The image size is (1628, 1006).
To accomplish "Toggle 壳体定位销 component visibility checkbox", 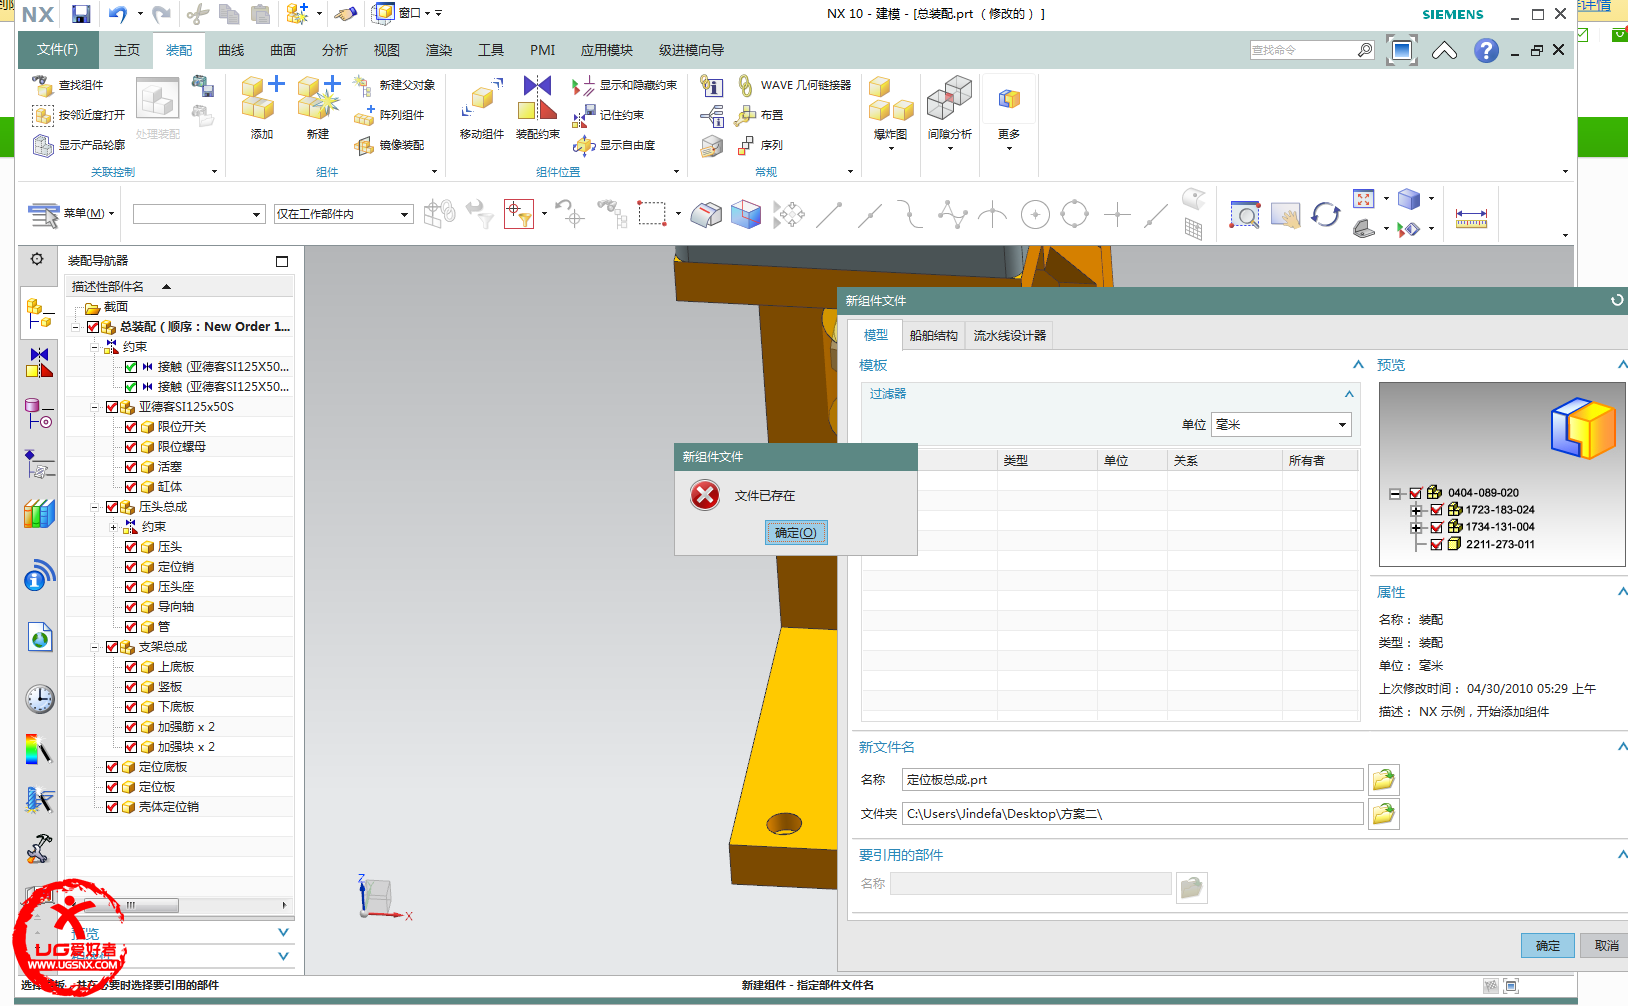I will (112, 807).
